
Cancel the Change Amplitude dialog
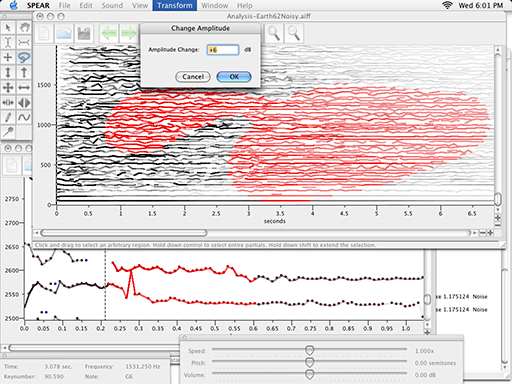[193, 77]
